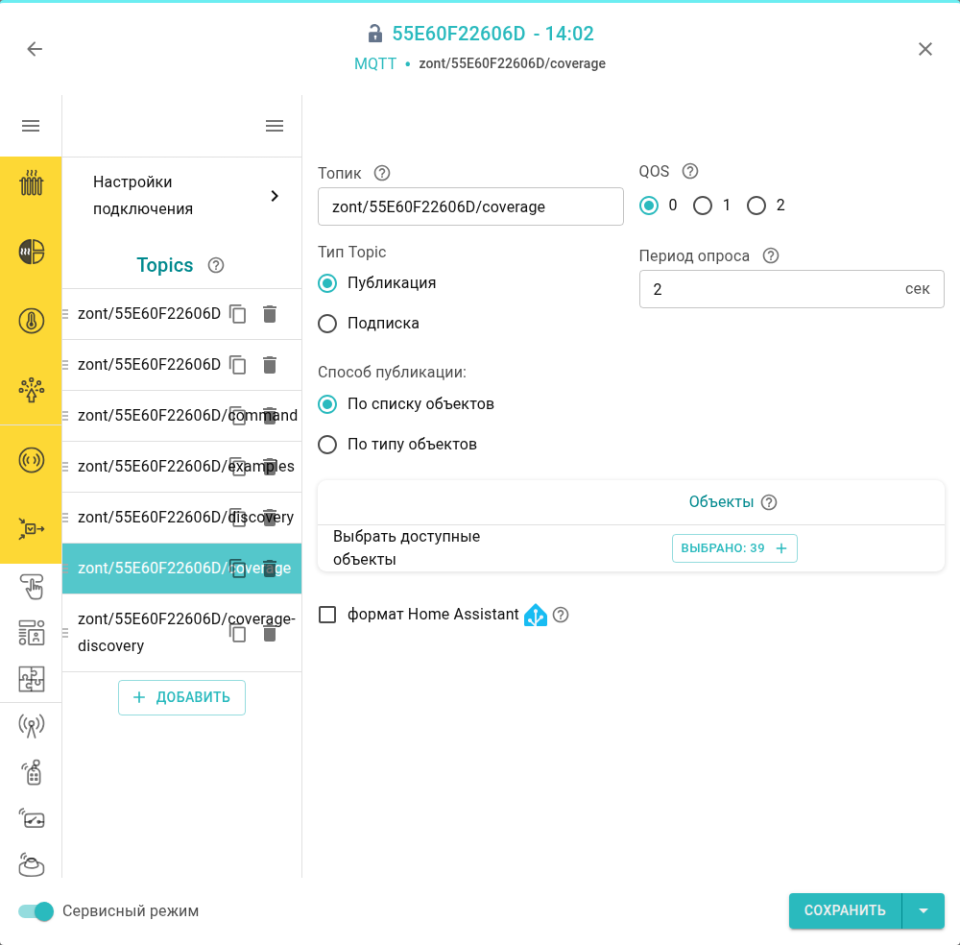The width and height of the screenshot is (960, 945).
Task: Expand Настройки подключения chevron
Action: pos(274,196)
